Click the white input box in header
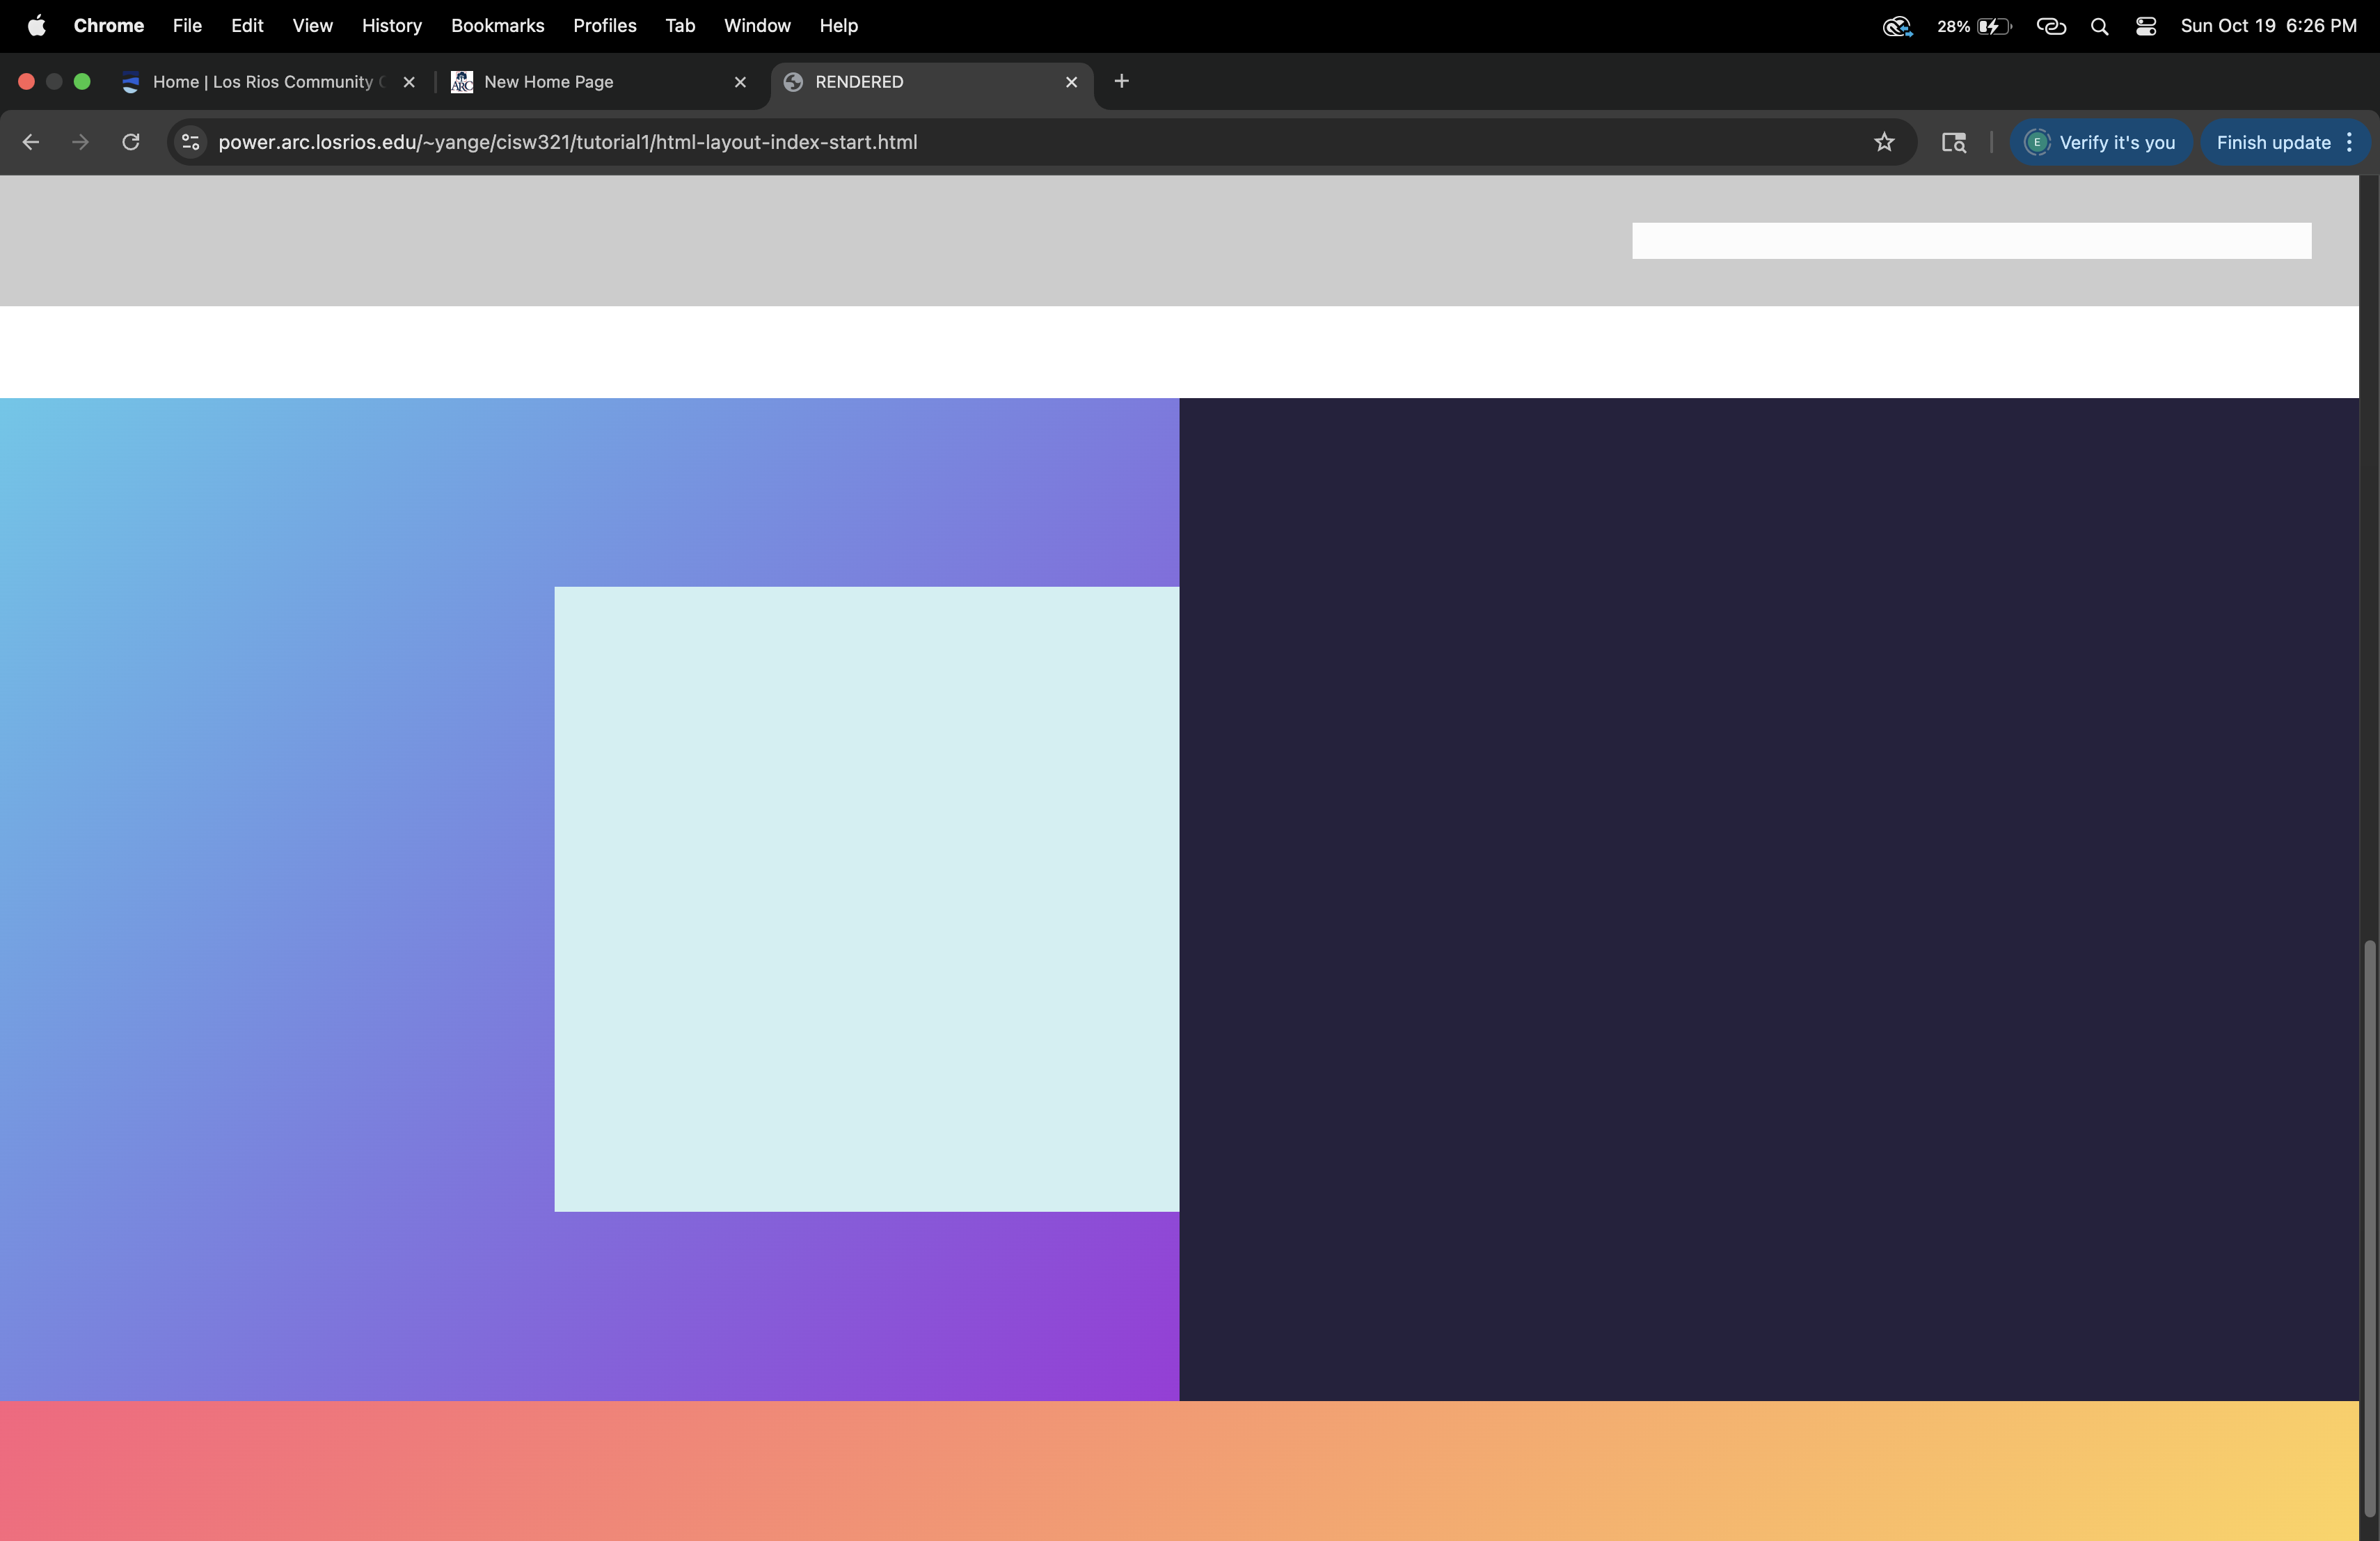 [x=1971, y=241]
